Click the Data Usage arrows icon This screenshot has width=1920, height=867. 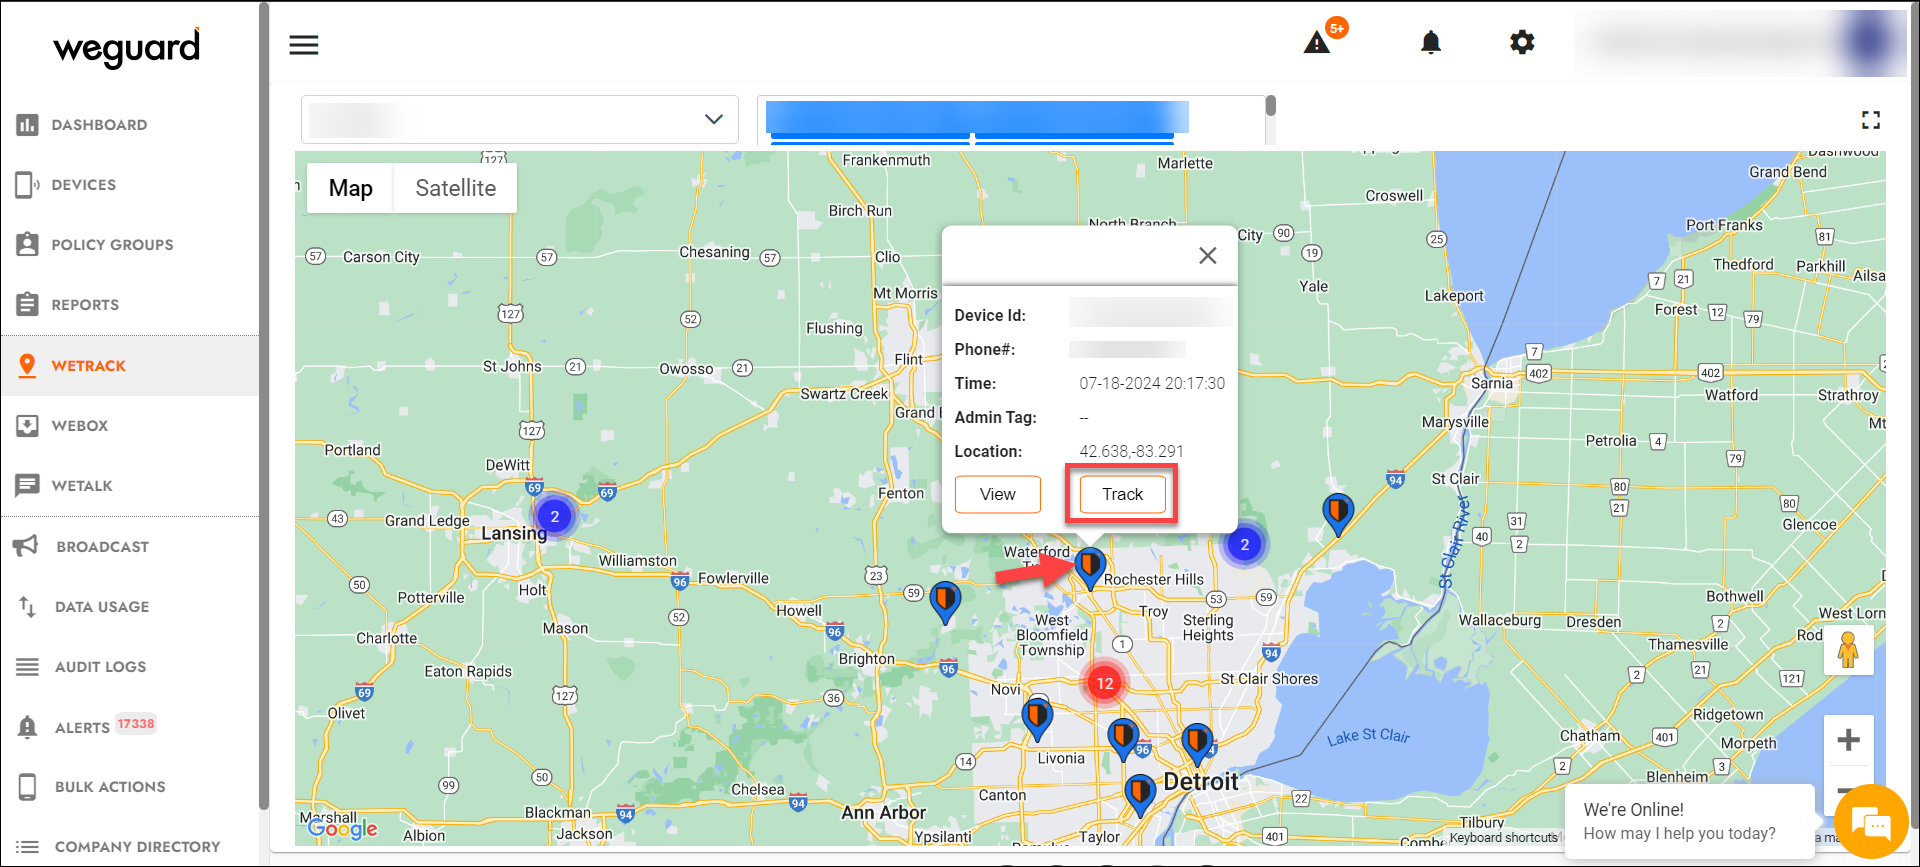point(27,606)
